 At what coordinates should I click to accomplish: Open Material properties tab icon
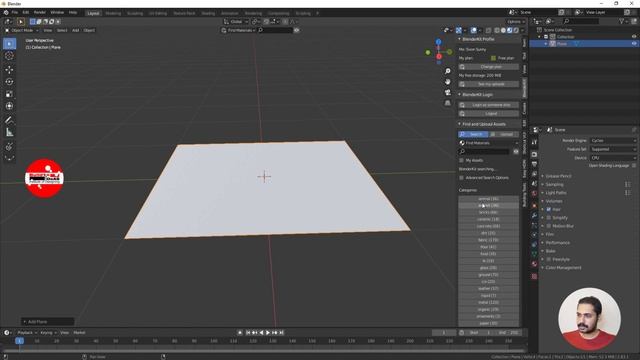[x=534, y=264]
